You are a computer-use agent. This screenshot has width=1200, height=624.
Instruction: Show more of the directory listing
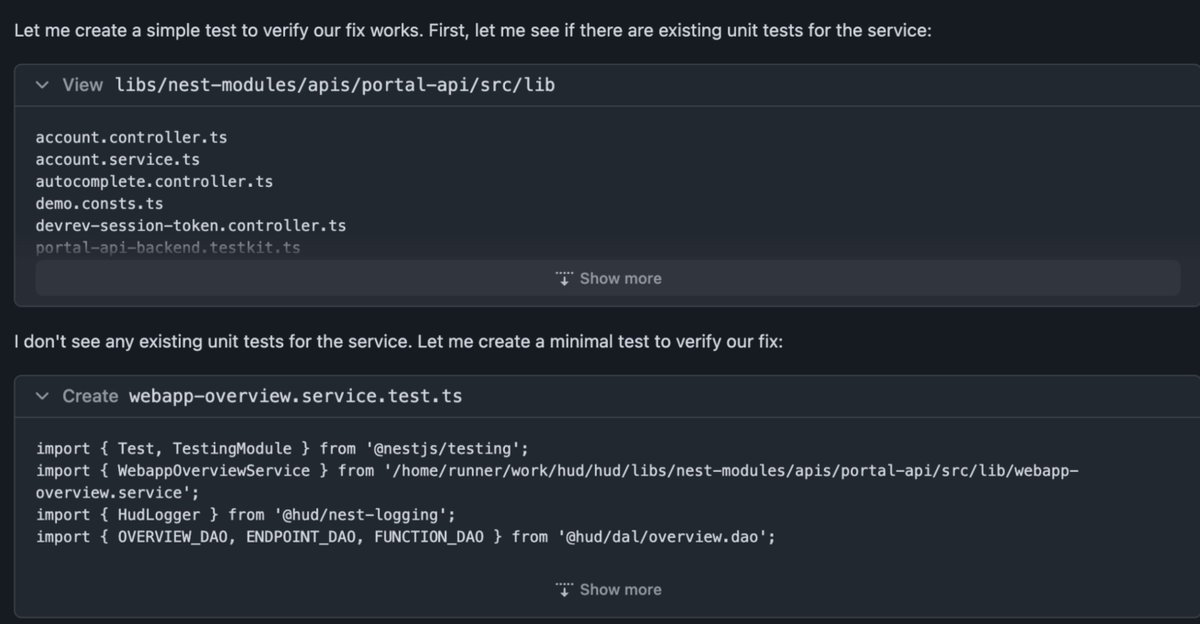pyautogui.click(x=607, y=278)
